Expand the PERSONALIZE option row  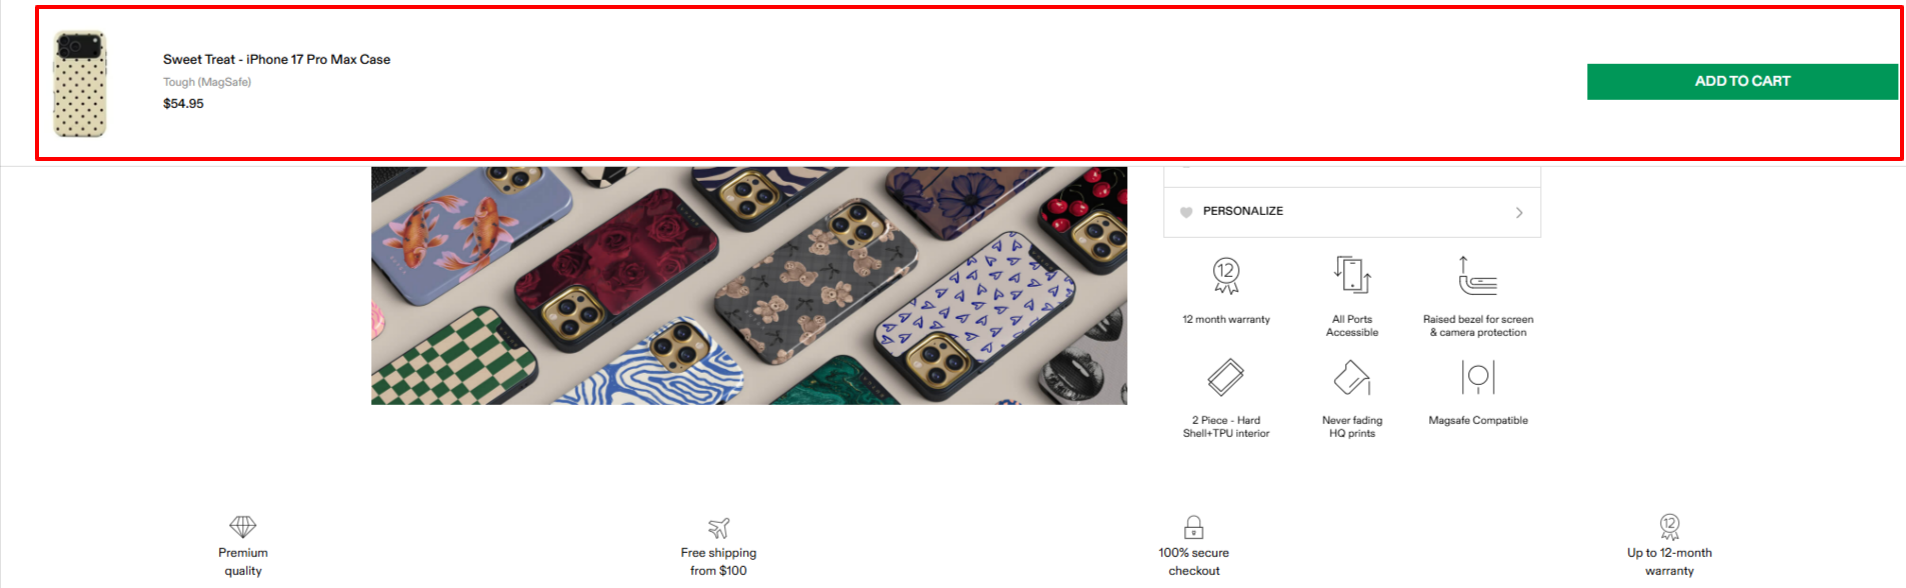tap(1351, 212)
